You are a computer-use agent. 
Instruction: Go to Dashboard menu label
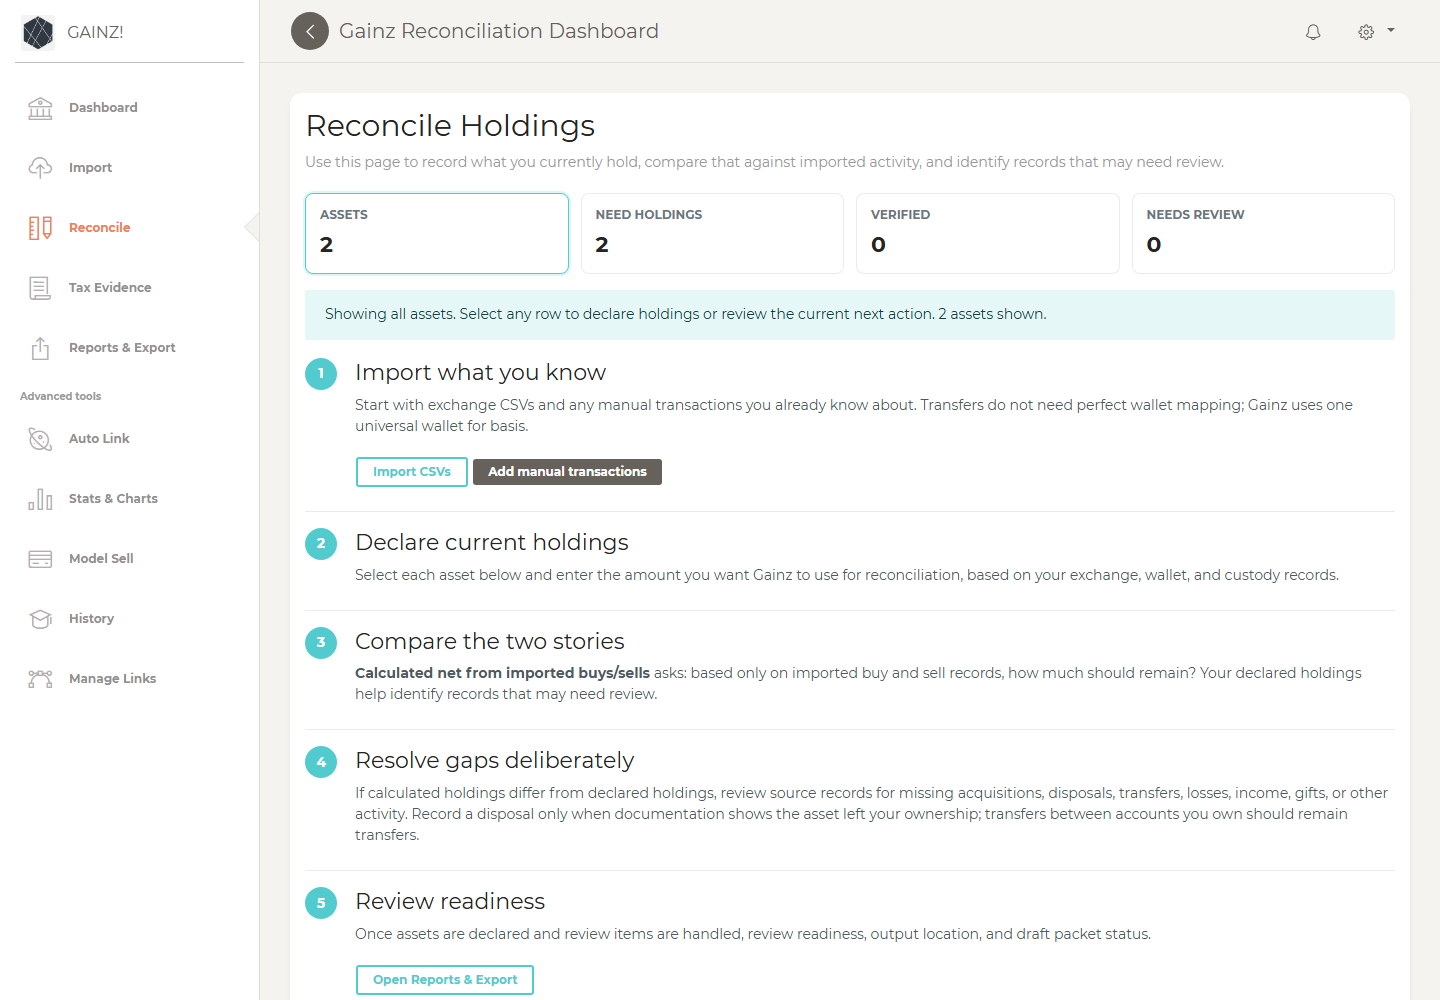[x=103, y=108]
